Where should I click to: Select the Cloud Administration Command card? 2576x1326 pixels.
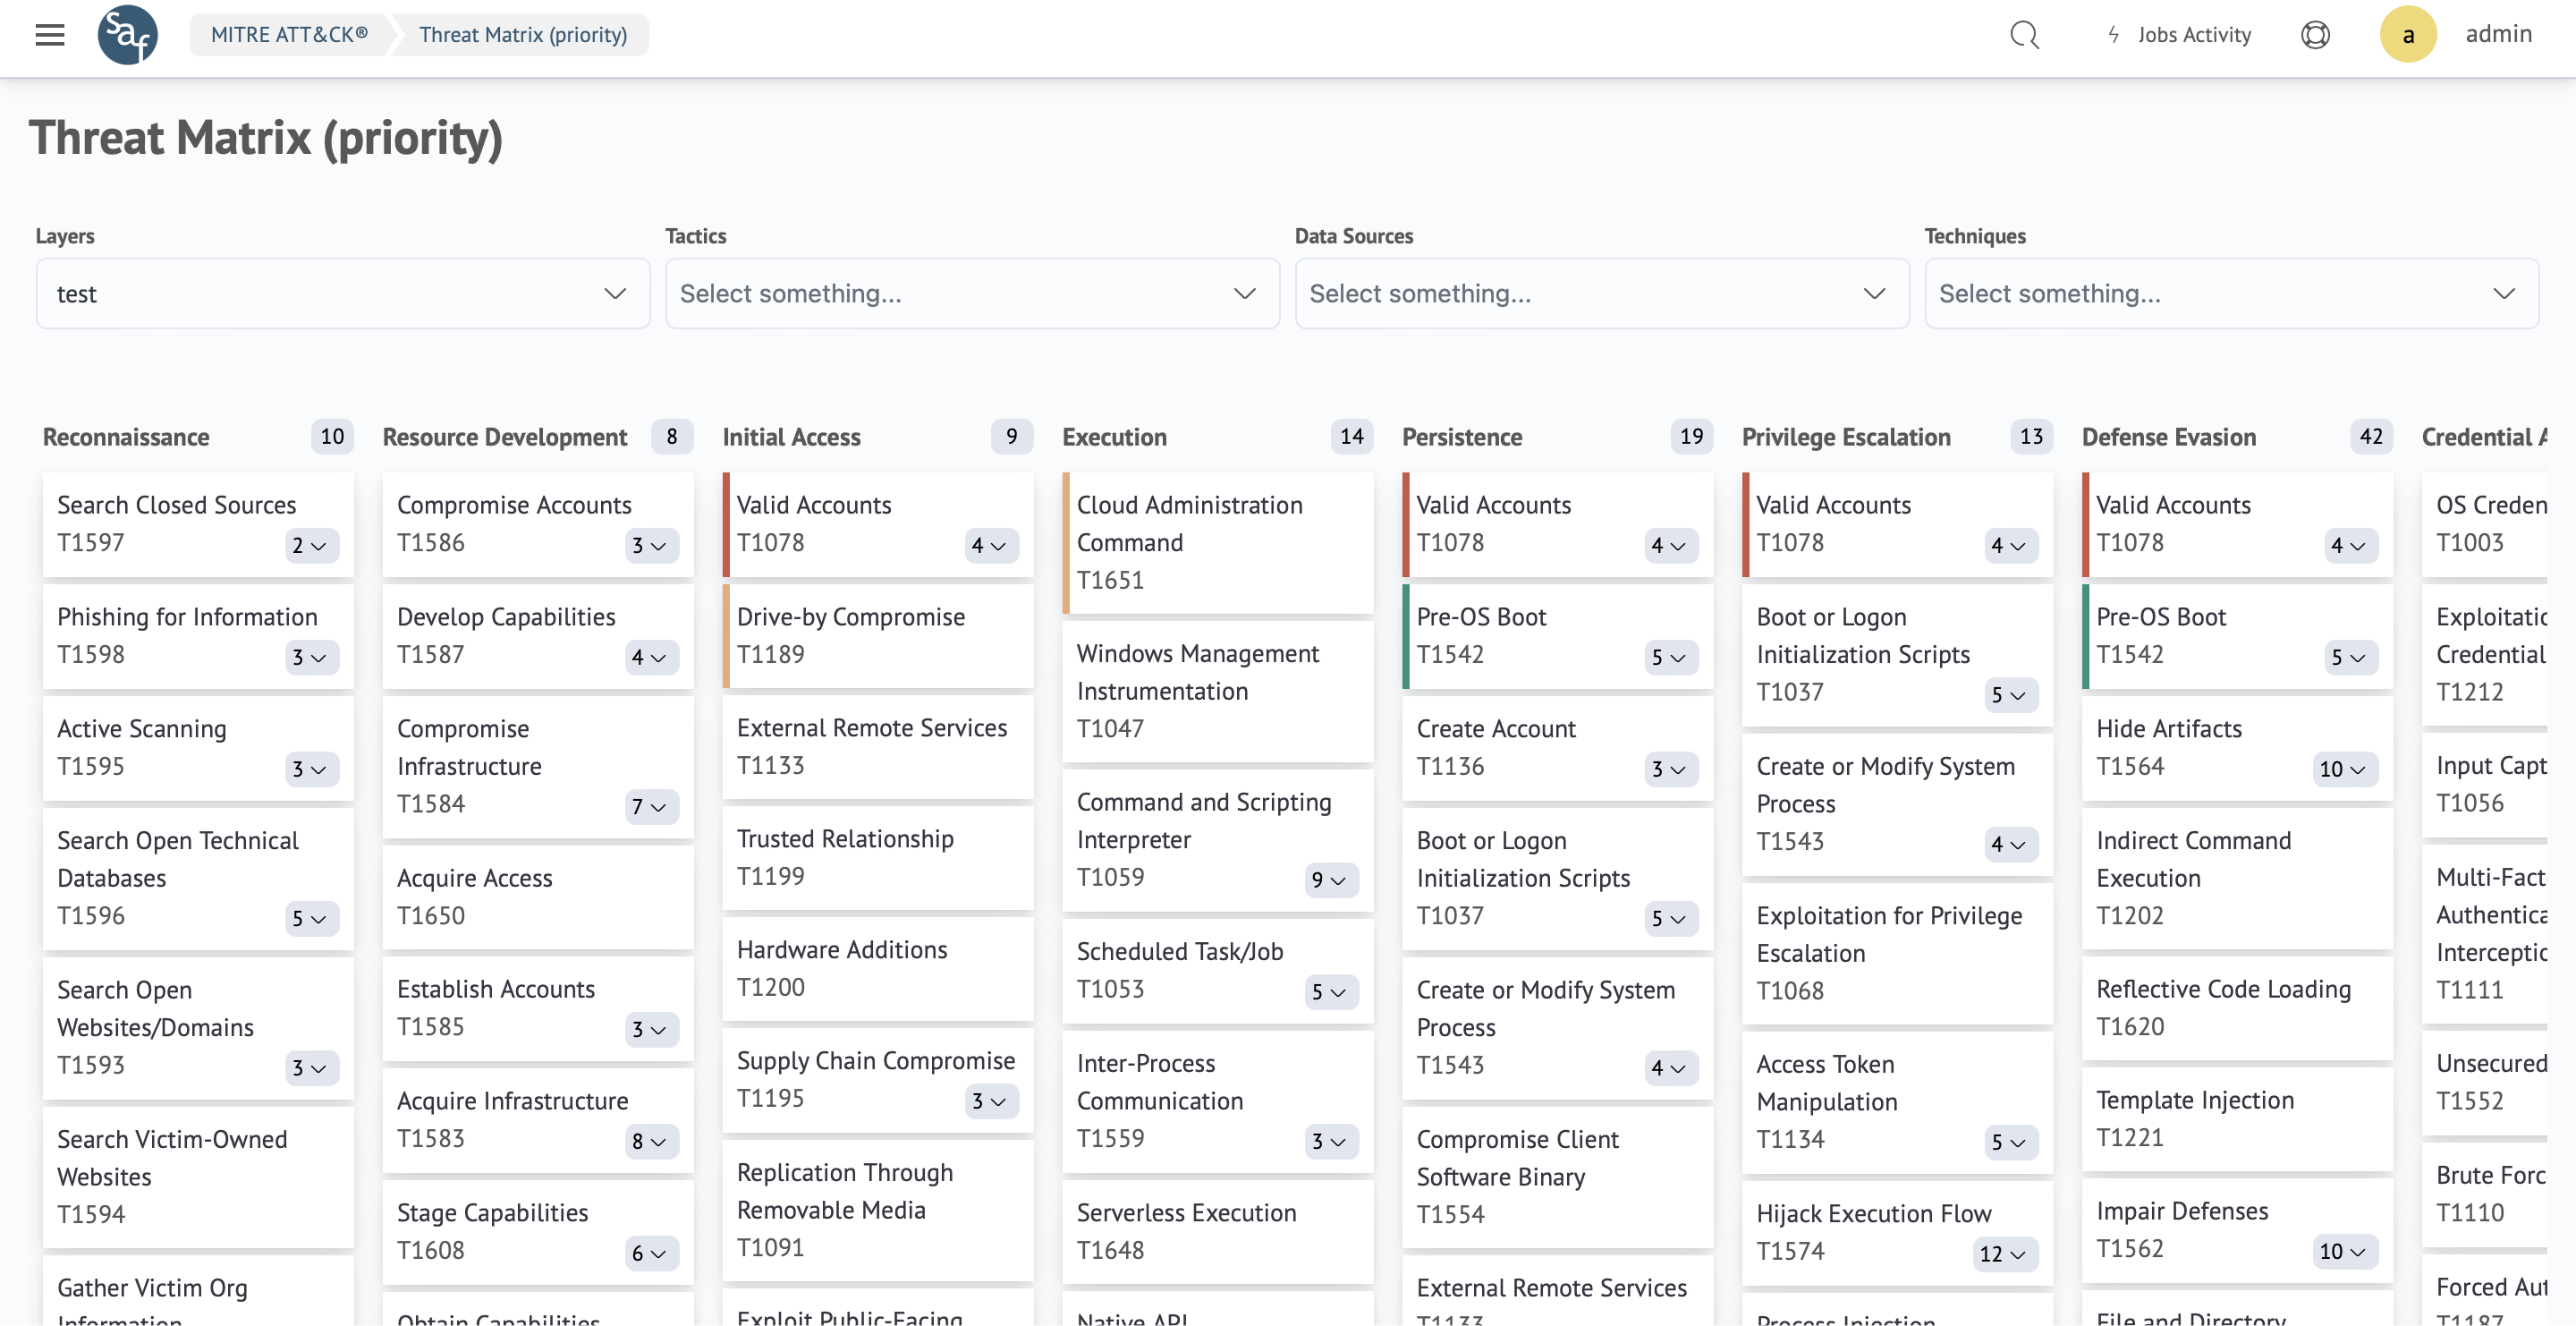click(1218, 542)
